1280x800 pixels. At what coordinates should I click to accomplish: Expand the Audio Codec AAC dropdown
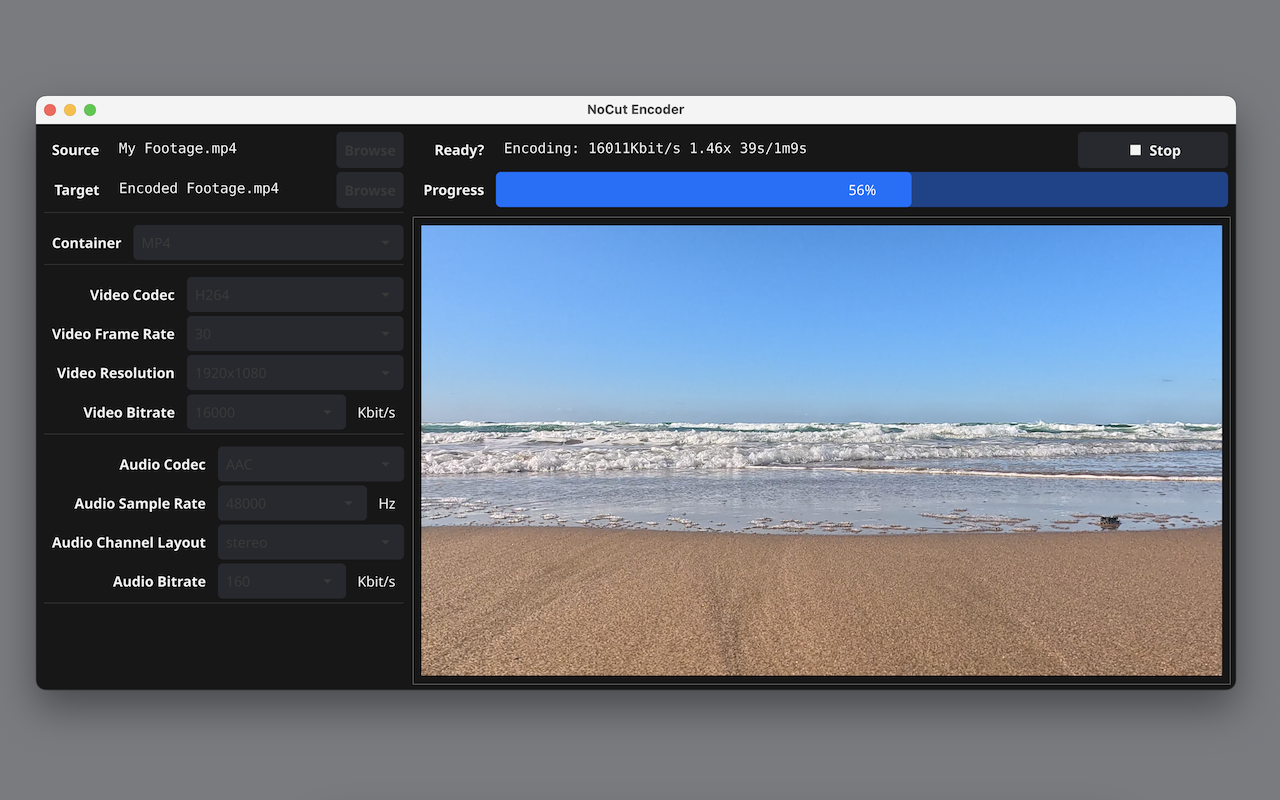(310, 464)
